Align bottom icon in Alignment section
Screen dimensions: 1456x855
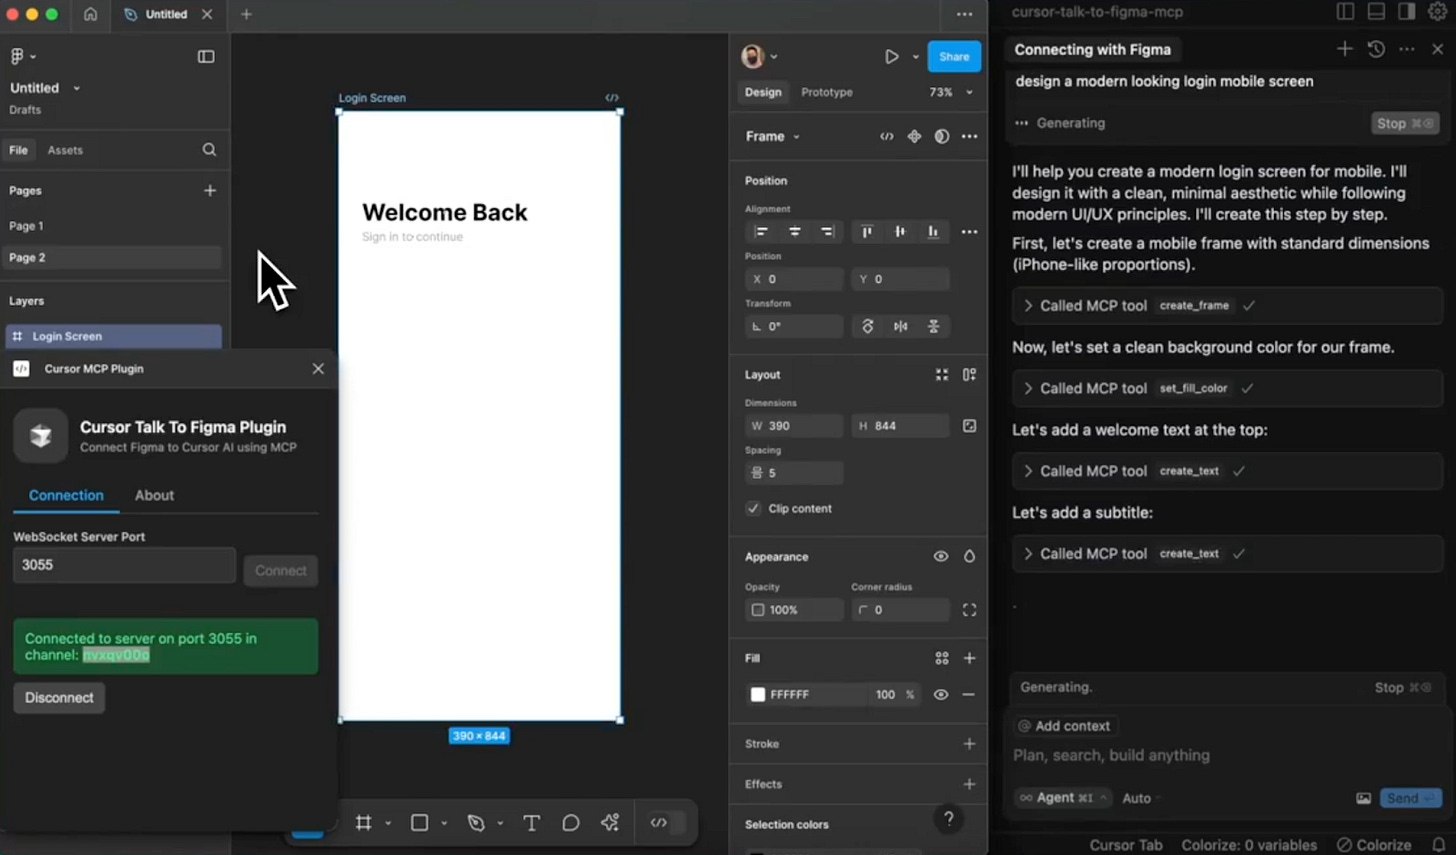click(x=933, y=232)
